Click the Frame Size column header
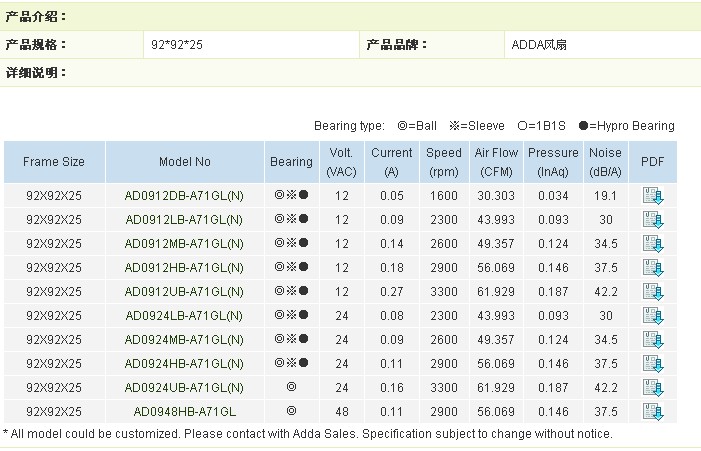This screenshot has width=701, height=451. pos(54,162)
